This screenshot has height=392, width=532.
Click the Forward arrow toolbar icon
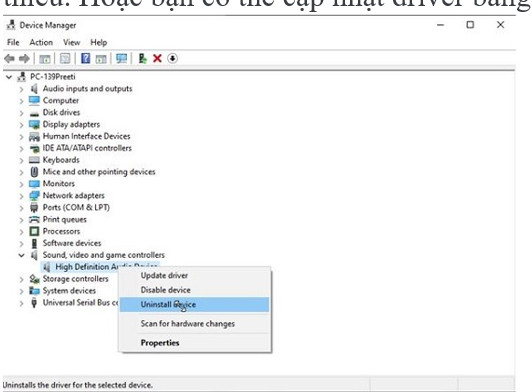coord(24,59)
